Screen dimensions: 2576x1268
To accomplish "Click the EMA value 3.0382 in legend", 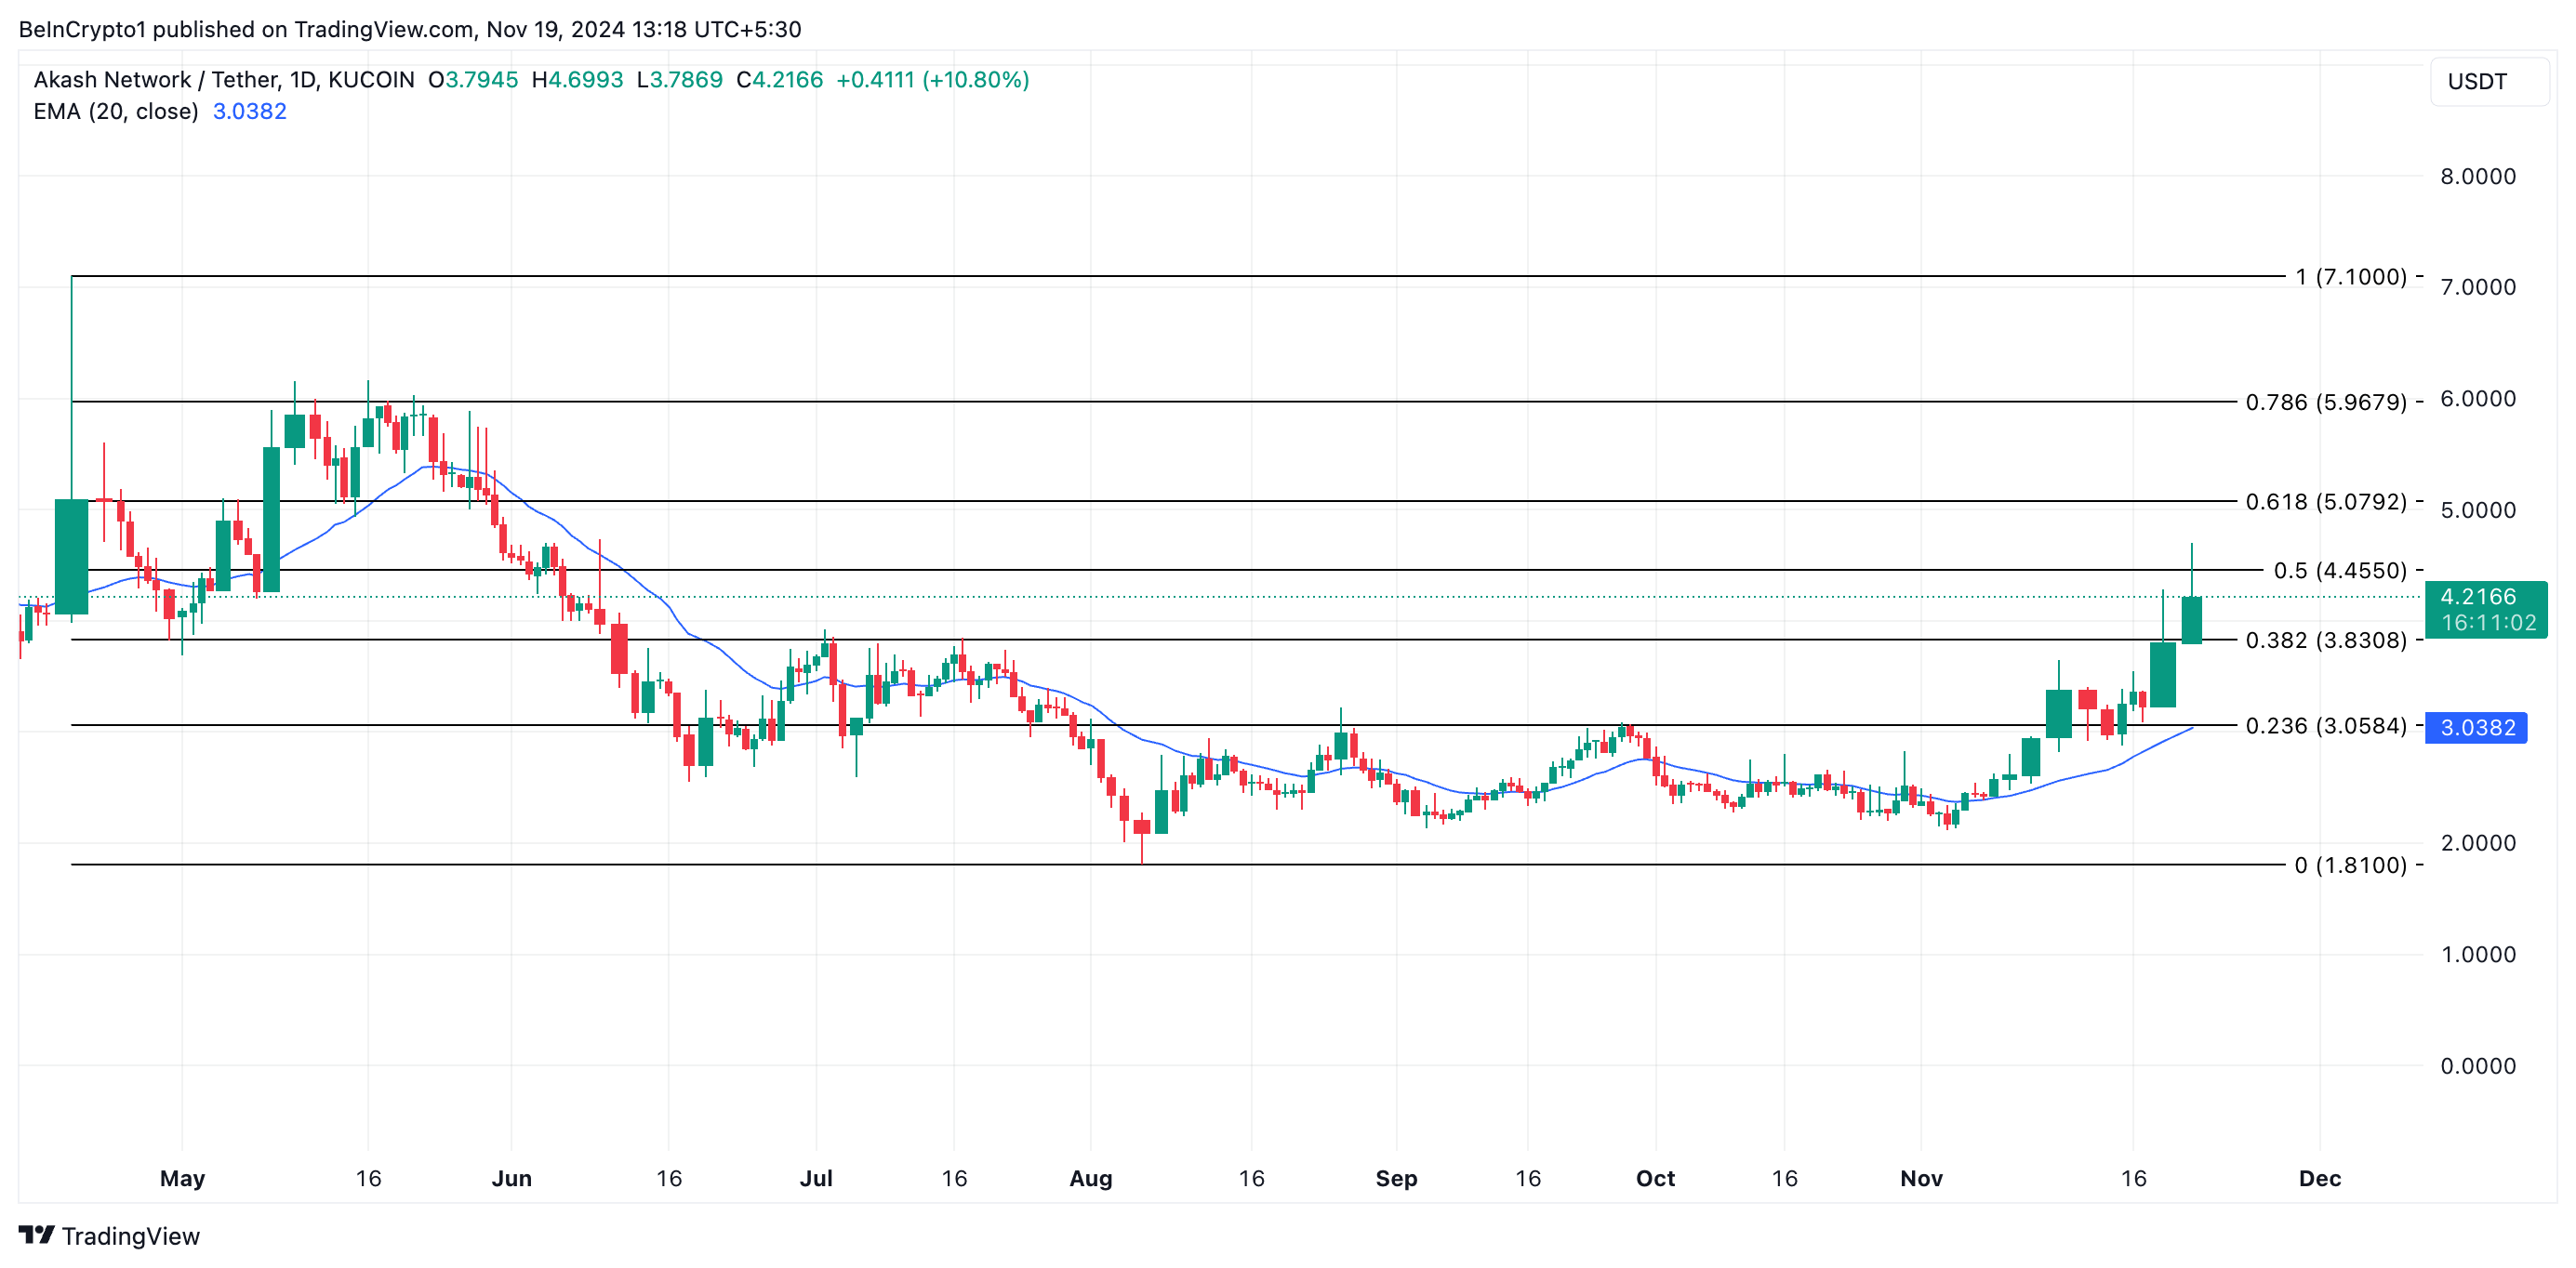I will [x=249, y=111].
